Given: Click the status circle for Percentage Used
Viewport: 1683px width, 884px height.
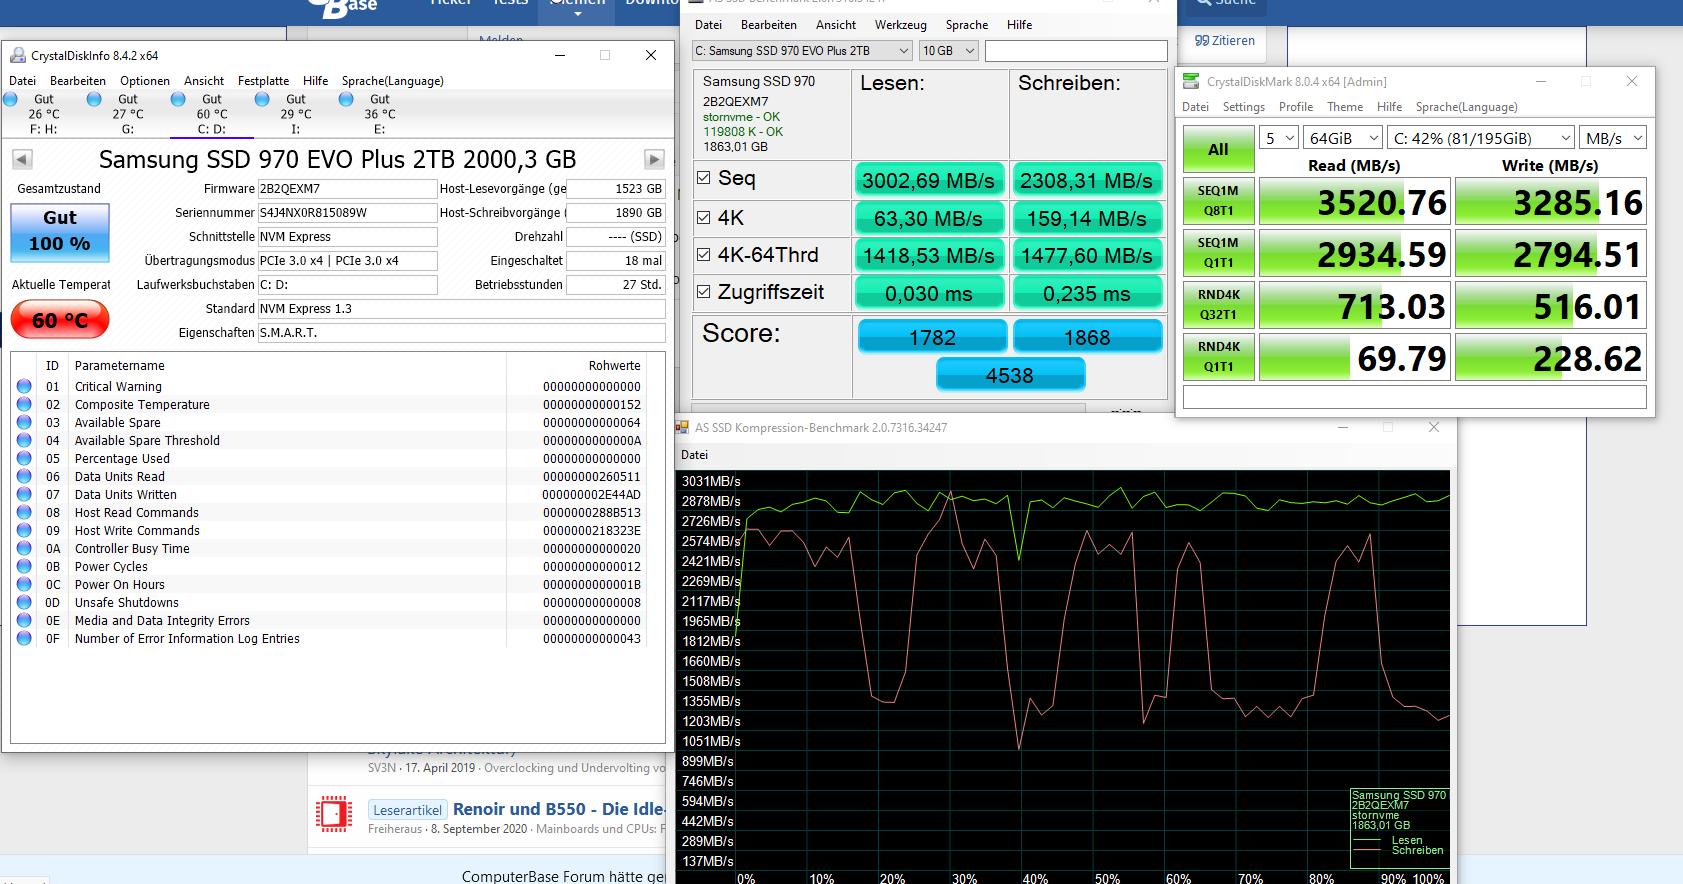Looking at the screenshot, I should 24,458.
